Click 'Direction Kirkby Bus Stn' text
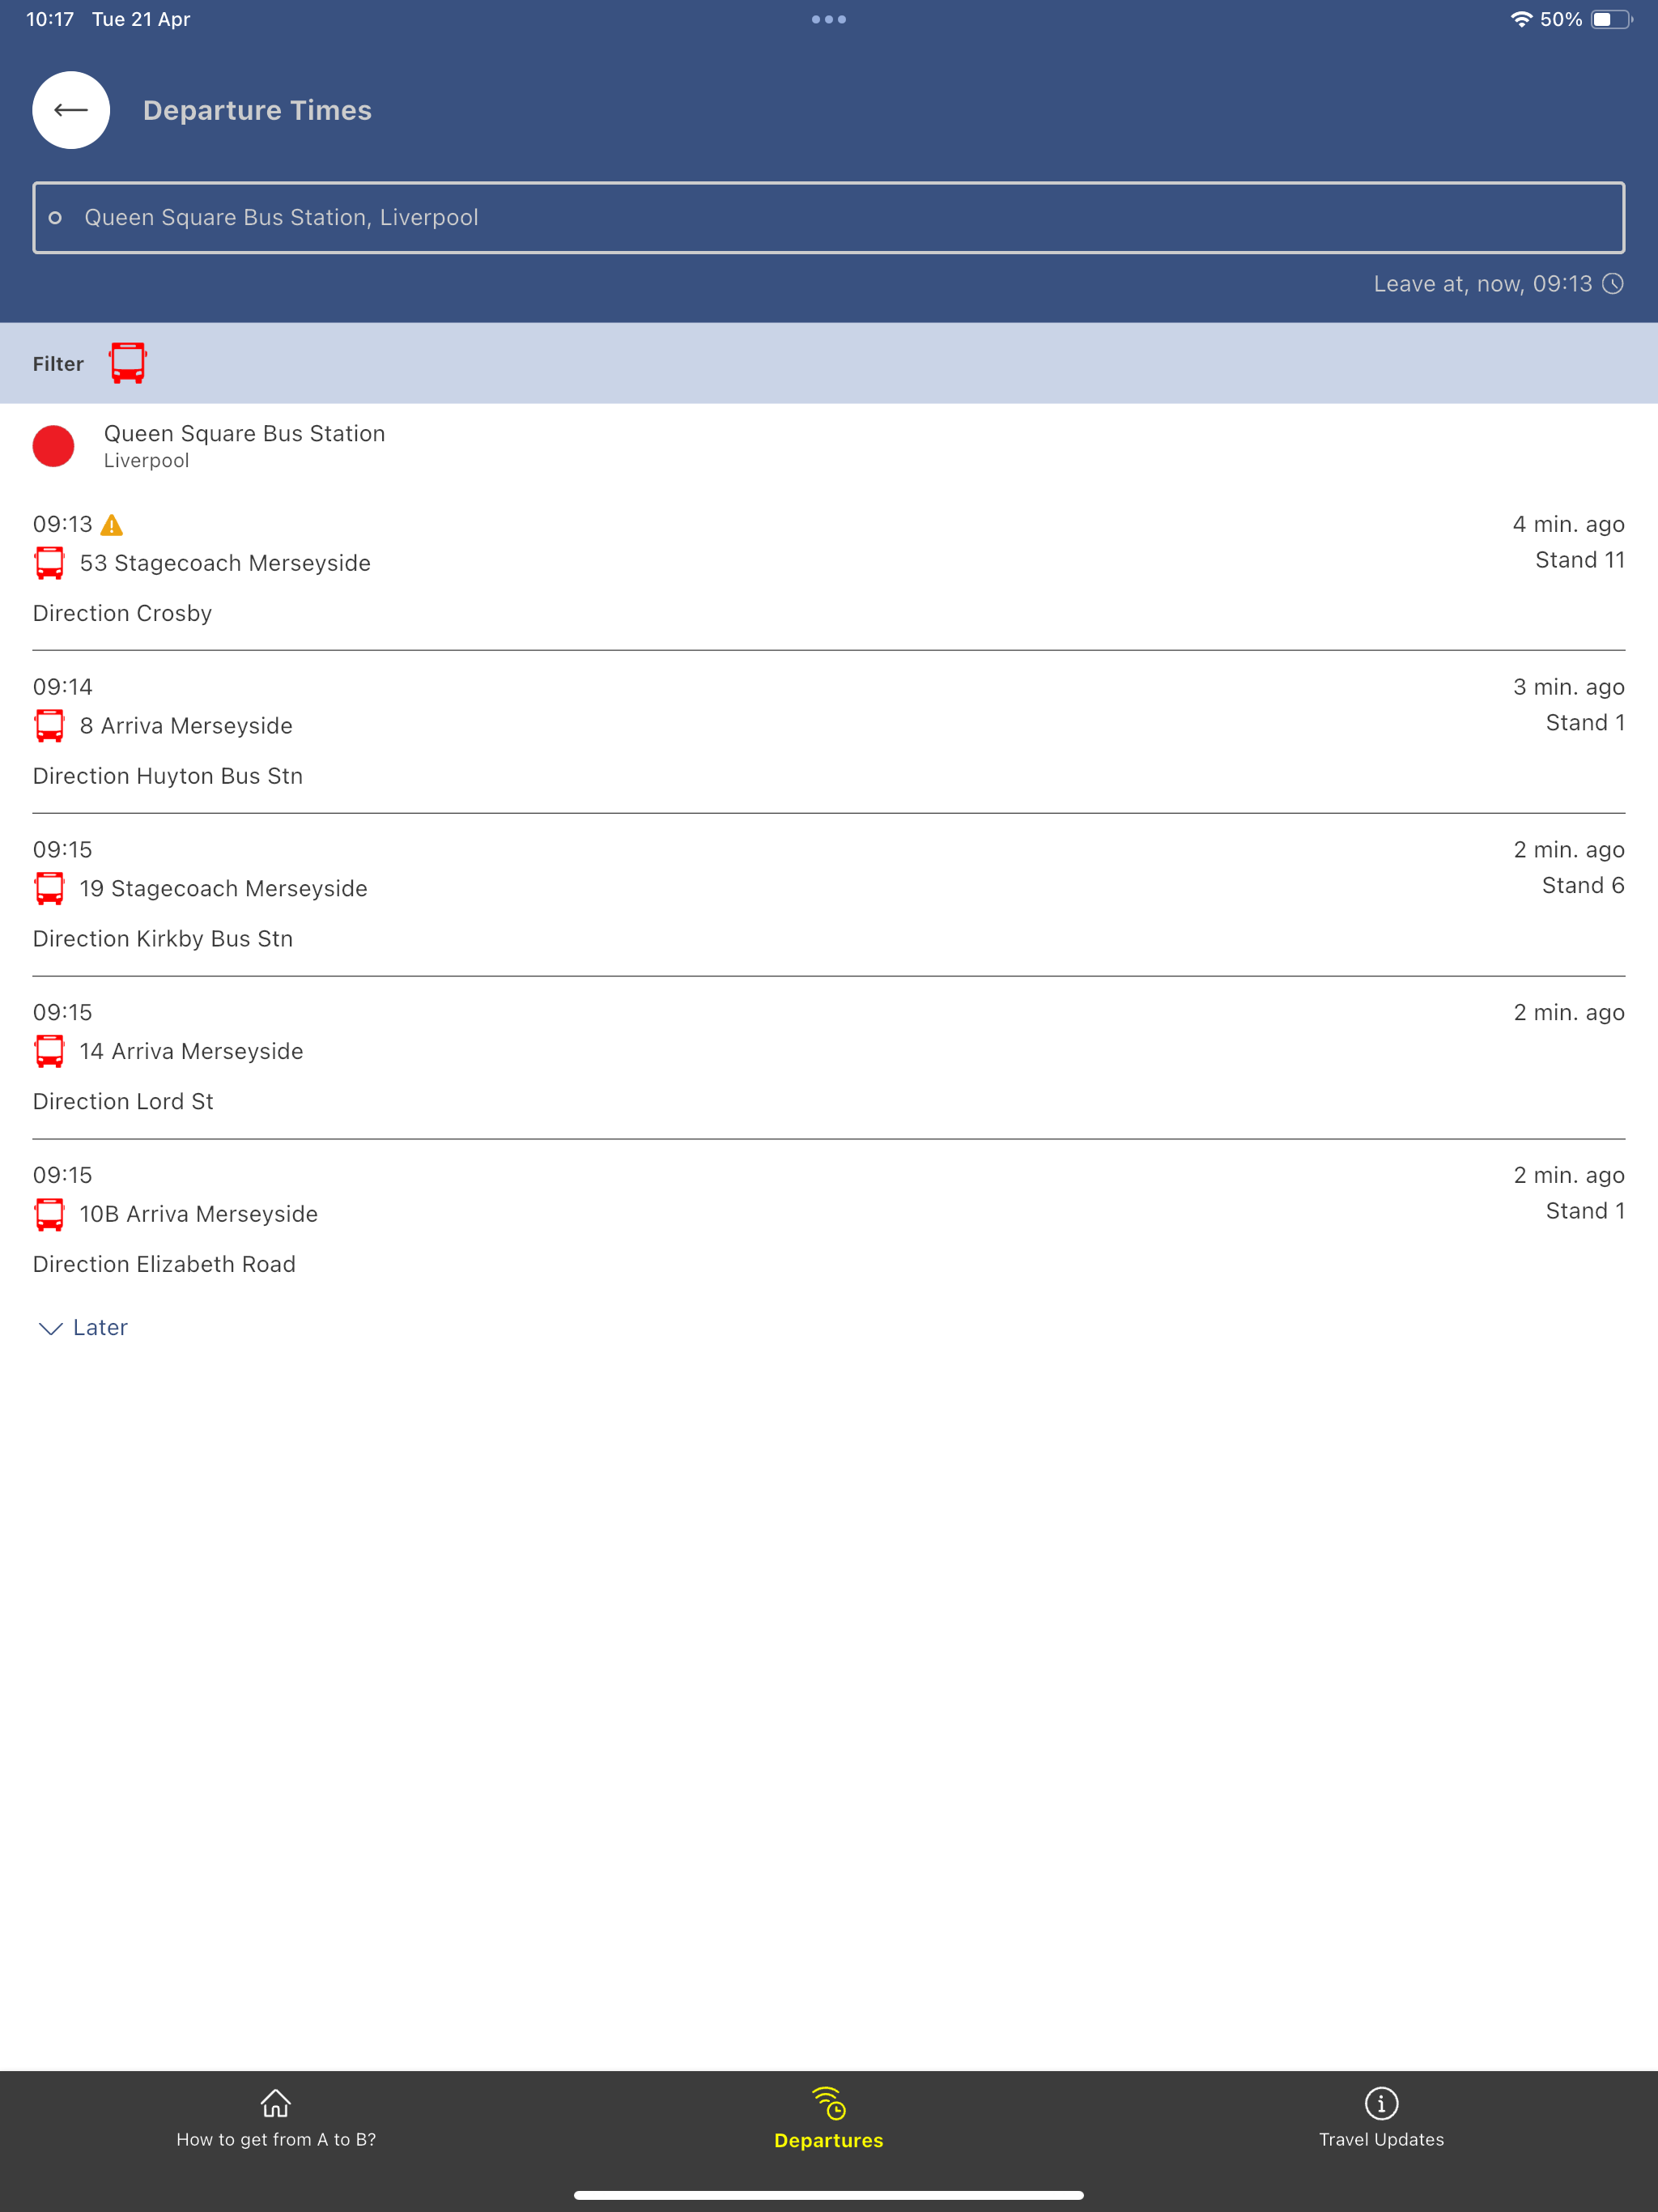Screen dimensions: 1658x2212 (163, 939)
